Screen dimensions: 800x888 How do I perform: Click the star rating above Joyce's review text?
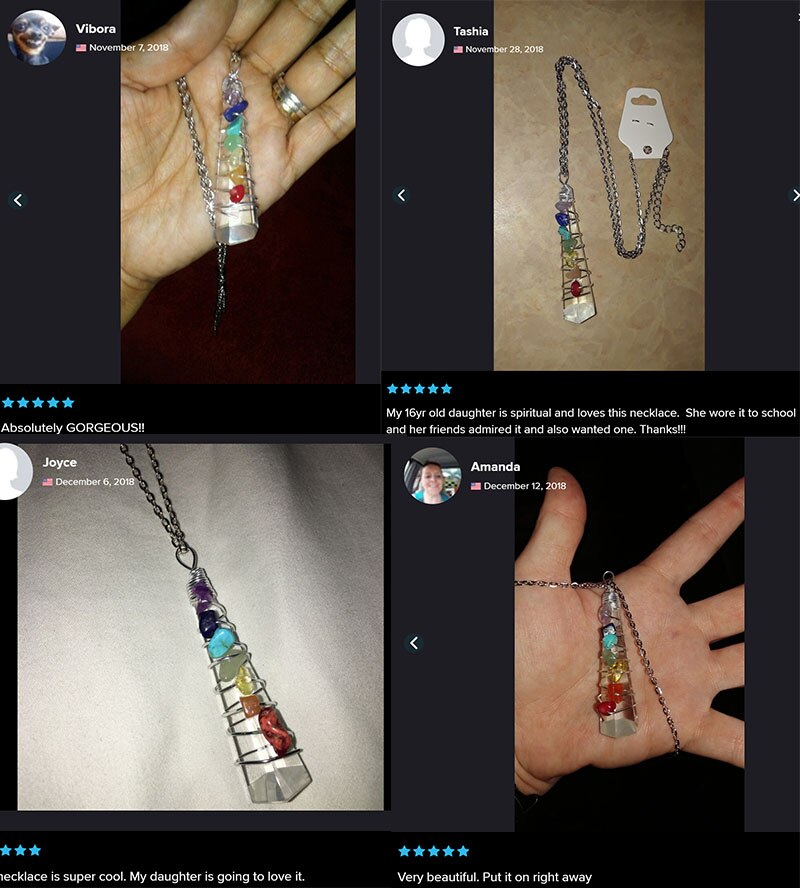[20, 850]
